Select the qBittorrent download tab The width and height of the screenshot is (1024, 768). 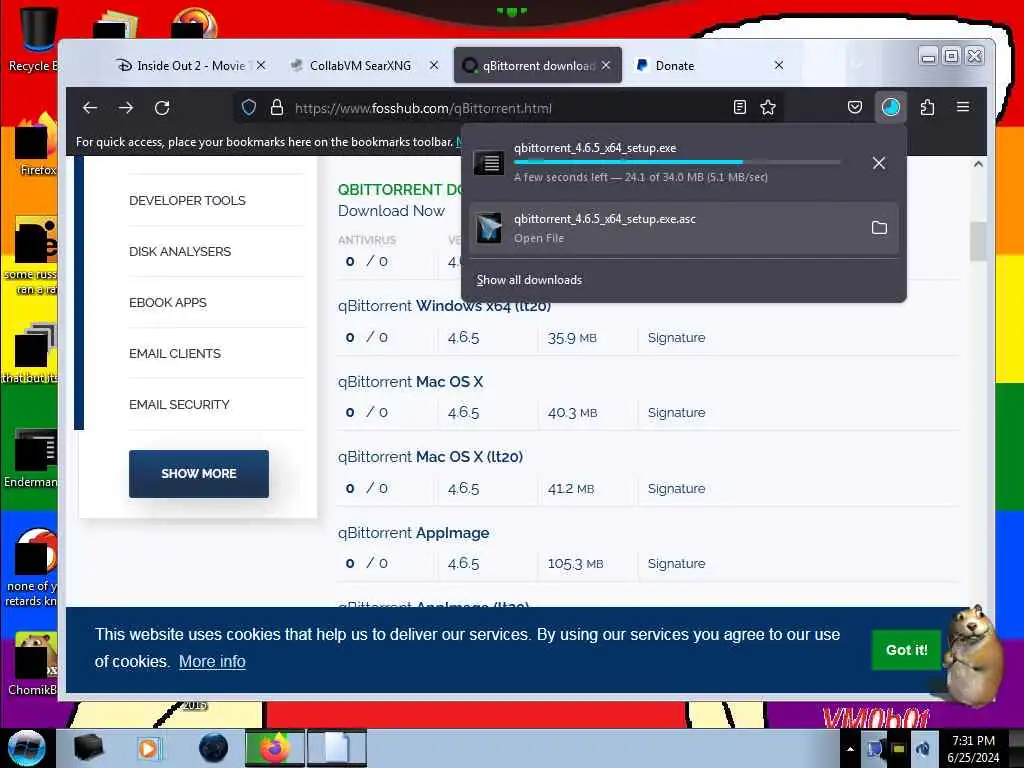point(538,65)
